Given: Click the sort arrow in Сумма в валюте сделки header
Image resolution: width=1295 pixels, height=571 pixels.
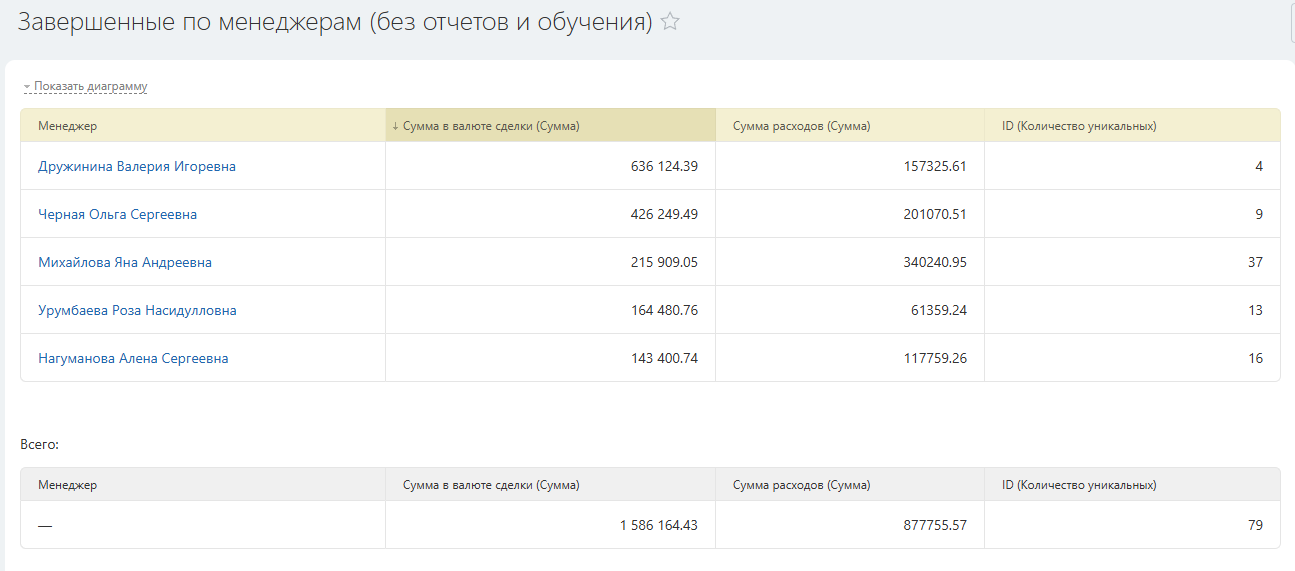Looking at the screenshot, I should coord(395,126).
